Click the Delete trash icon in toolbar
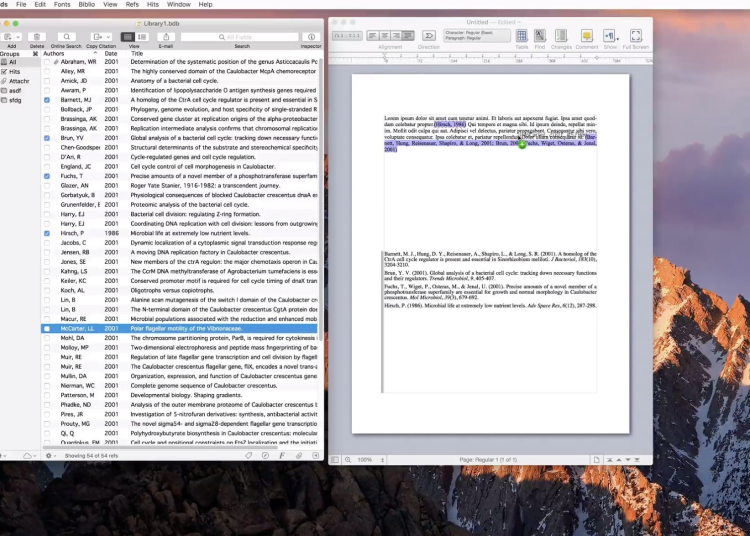This screenshot has height=536, width=750. (37, 37)
